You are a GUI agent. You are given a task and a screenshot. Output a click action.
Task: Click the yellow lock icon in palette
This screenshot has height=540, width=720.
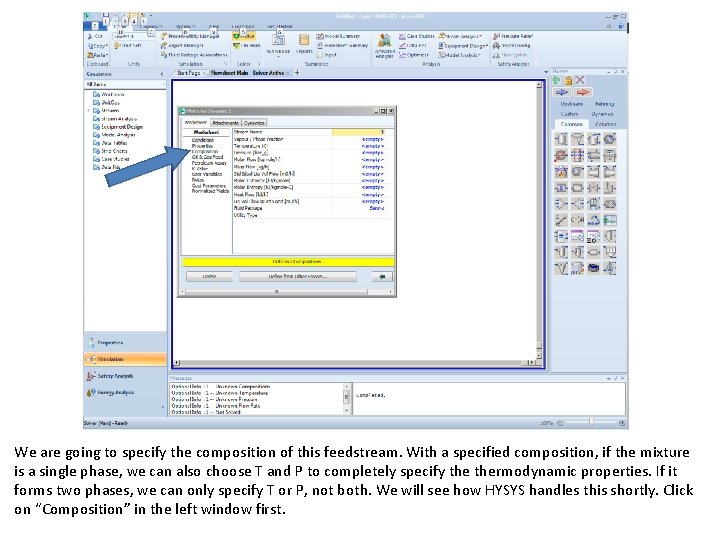pyautogui.click(x=568, y=81)
